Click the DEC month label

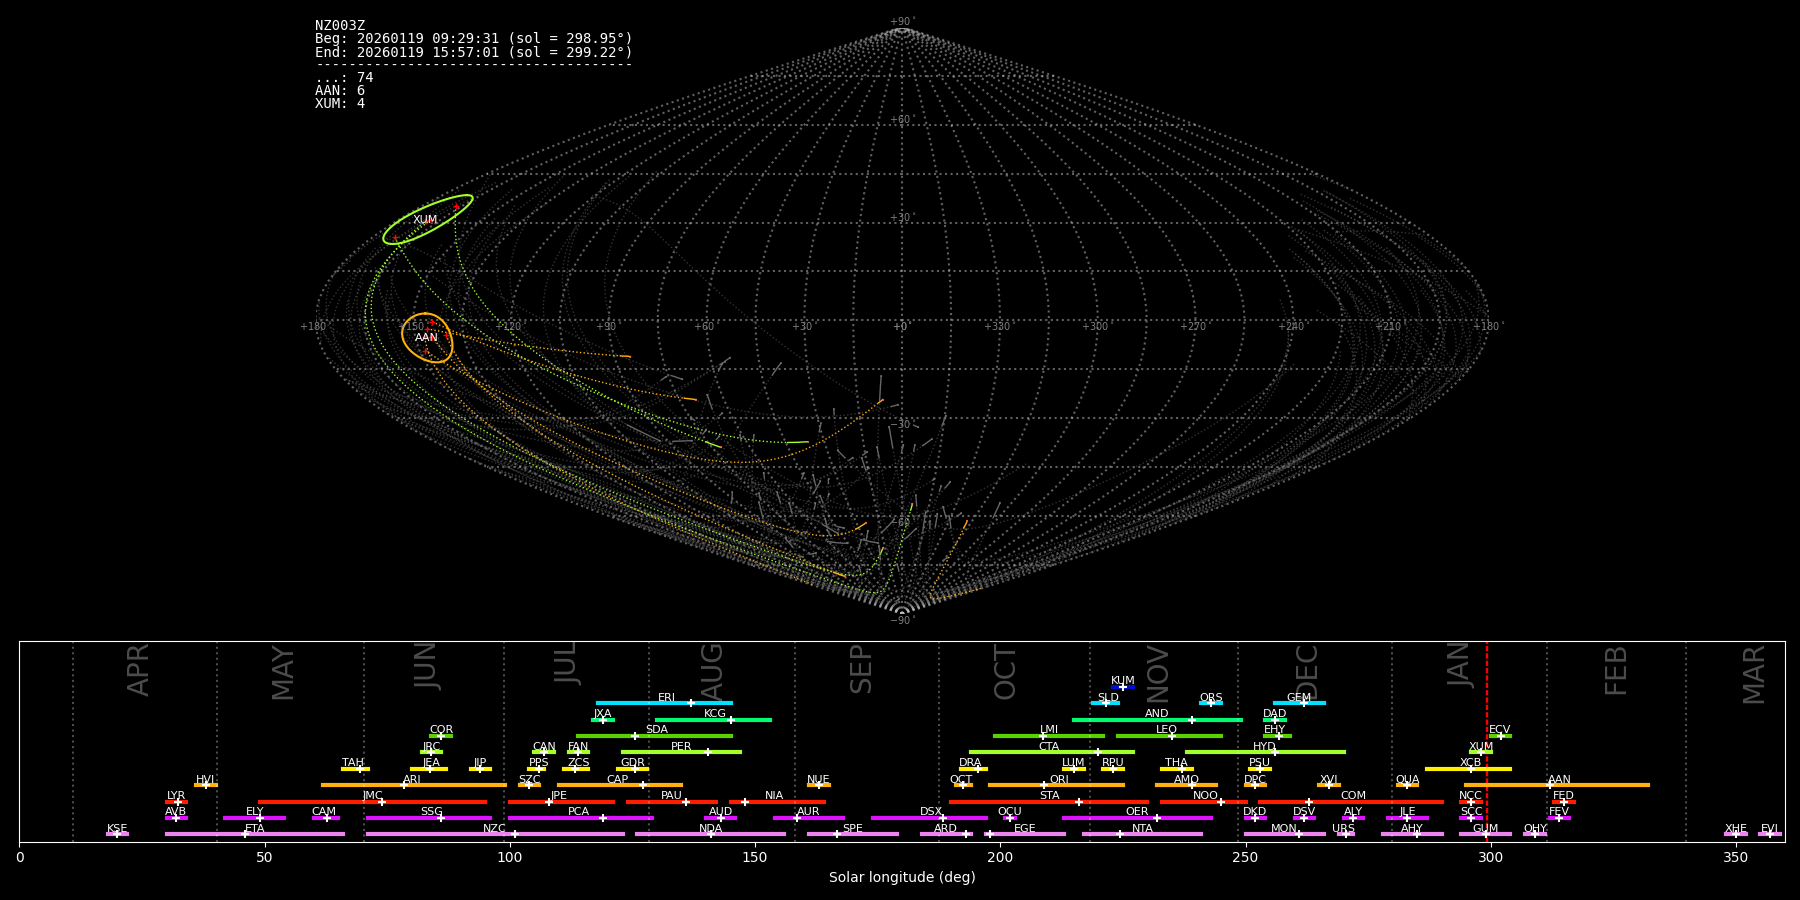coord(1307,671)
